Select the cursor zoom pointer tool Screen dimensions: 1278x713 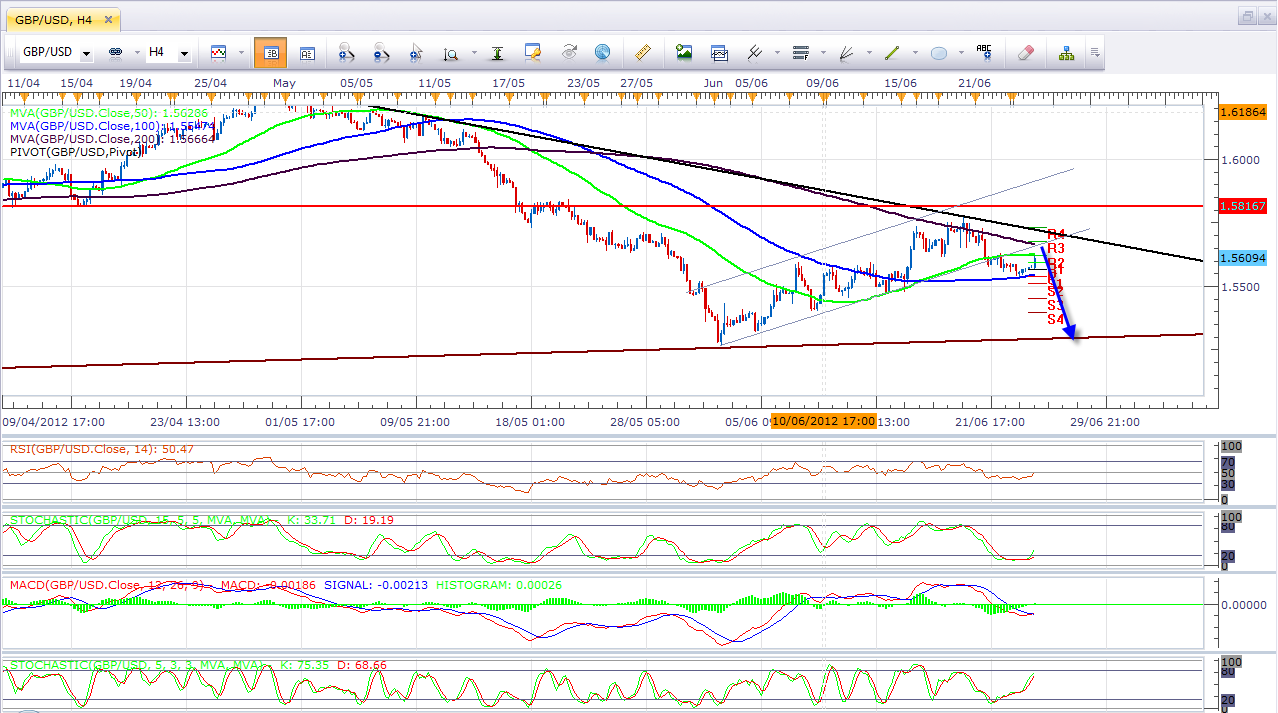tap(416, 53)
